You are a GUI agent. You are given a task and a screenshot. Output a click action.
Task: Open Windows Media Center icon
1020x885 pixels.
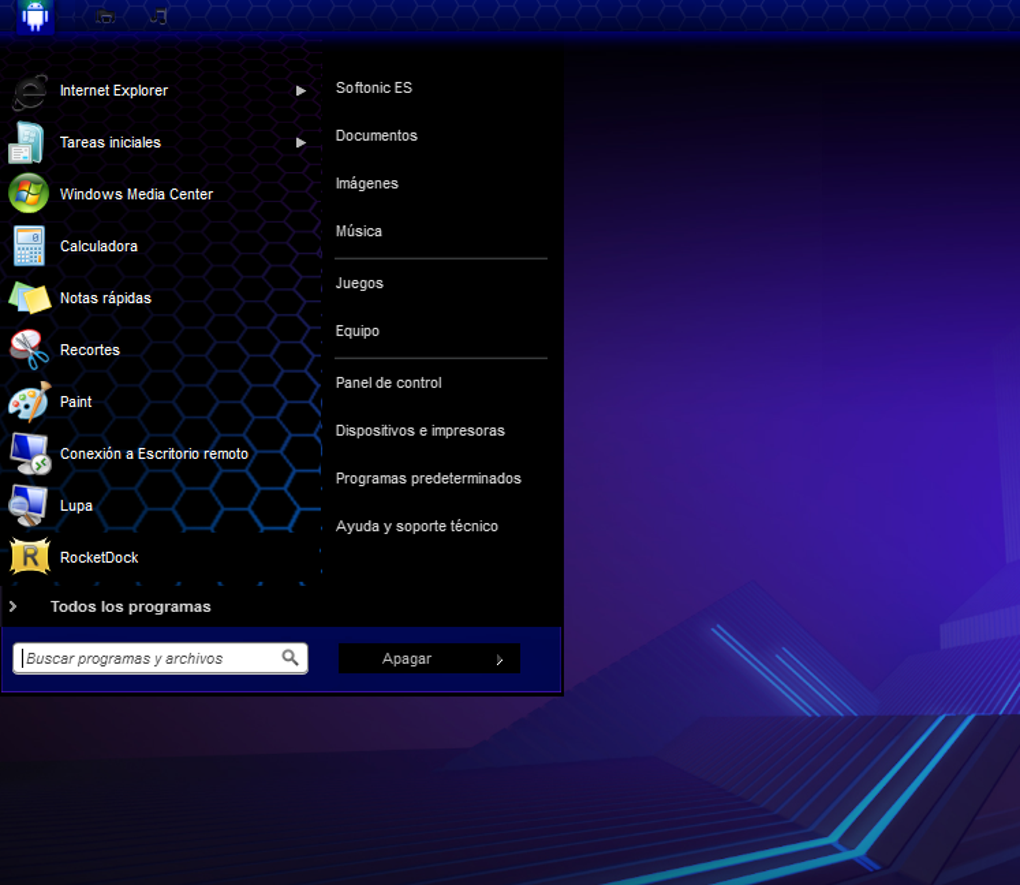(x=29, y=194)
